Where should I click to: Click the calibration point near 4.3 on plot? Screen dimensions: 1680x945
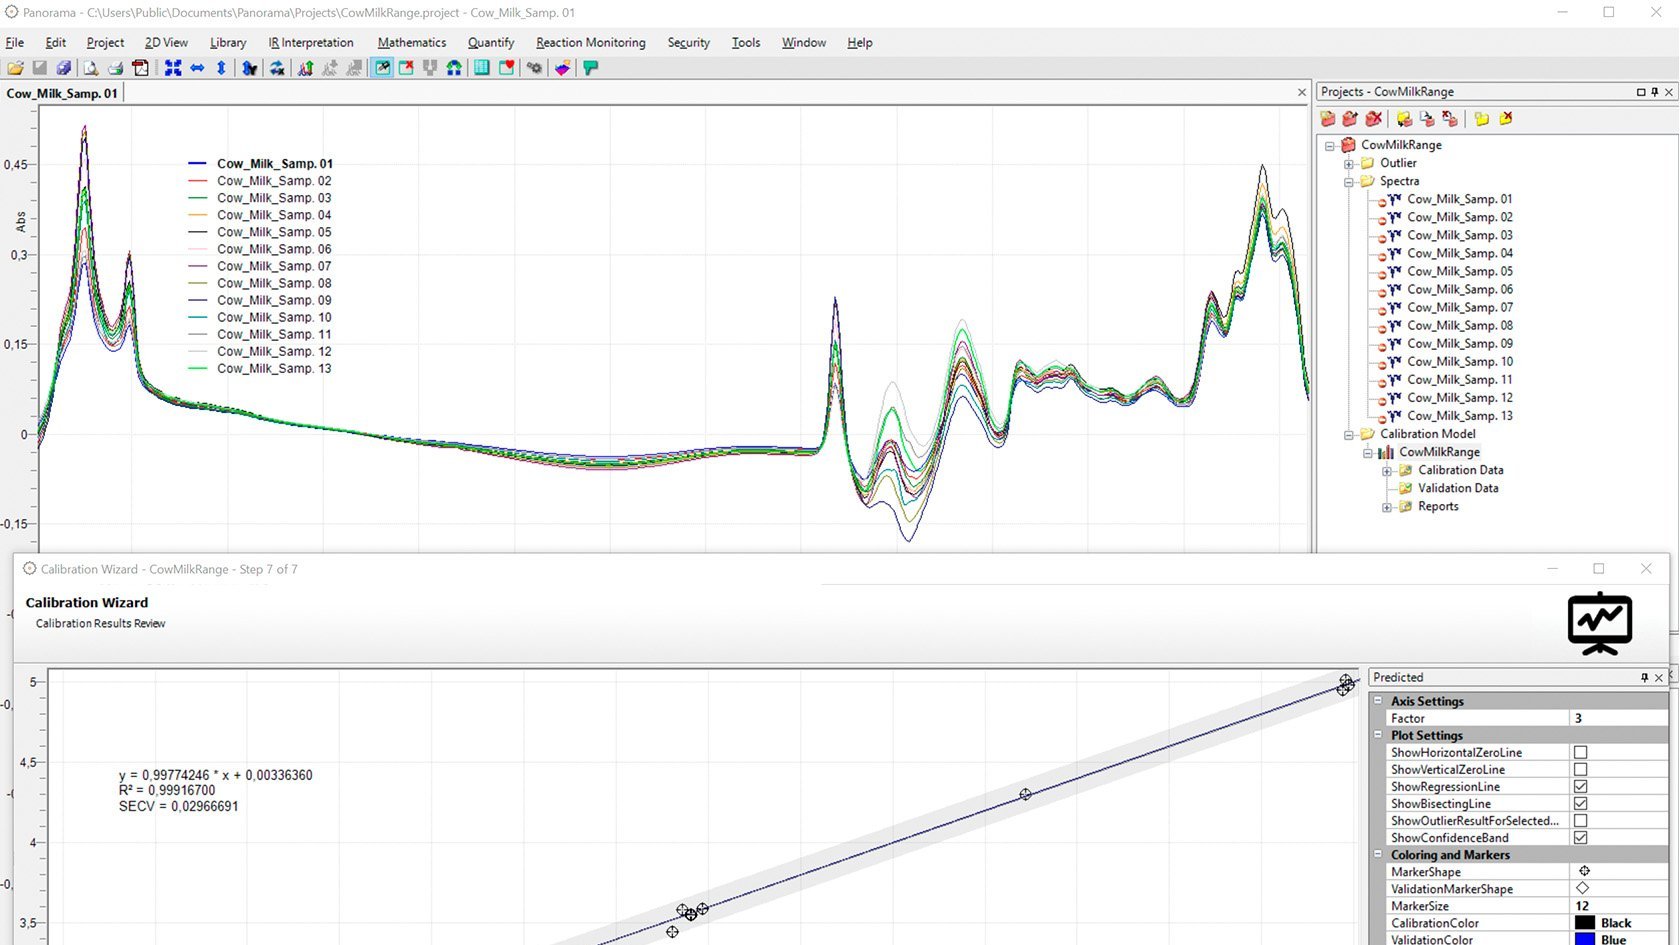1025,794
